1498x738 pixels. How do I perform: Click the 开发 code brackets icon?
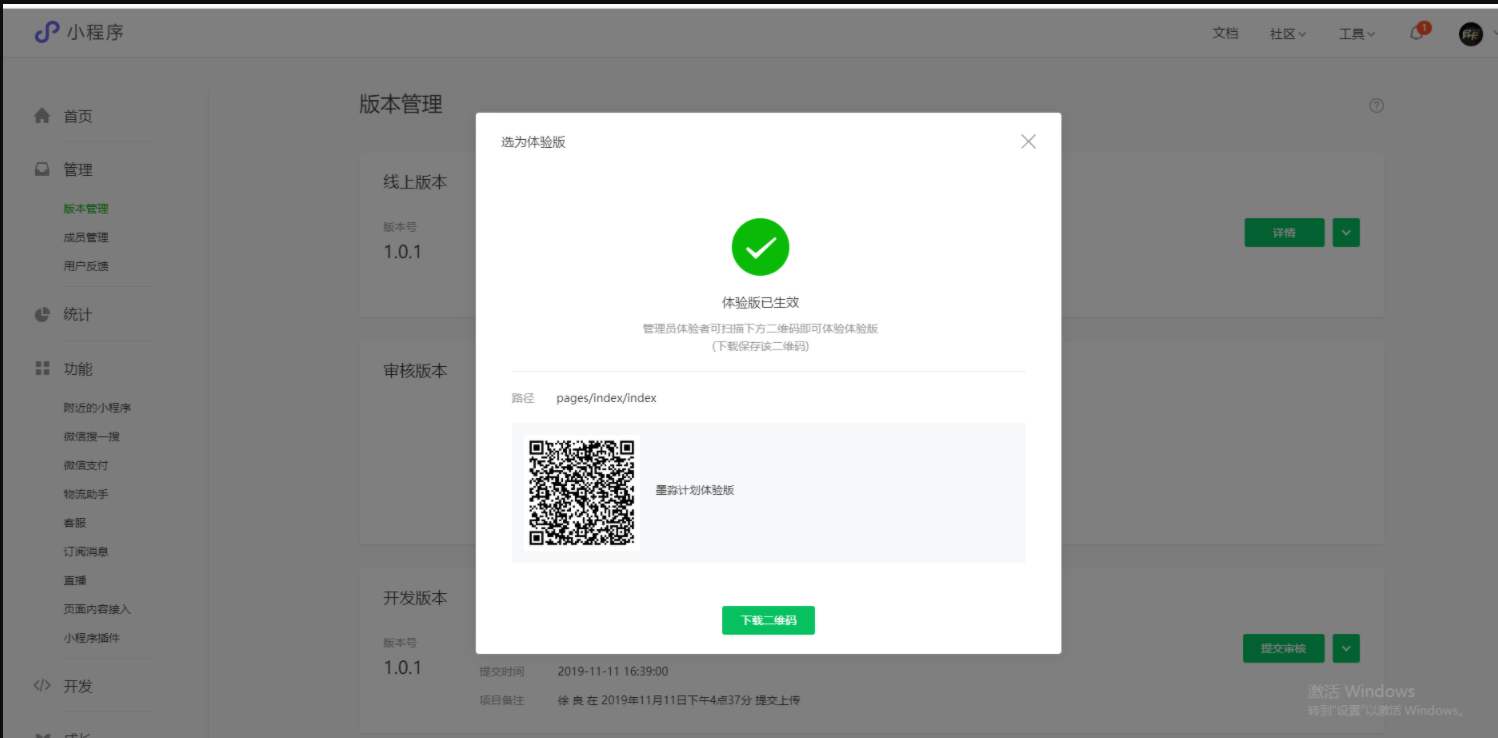[x=42, y=686]
